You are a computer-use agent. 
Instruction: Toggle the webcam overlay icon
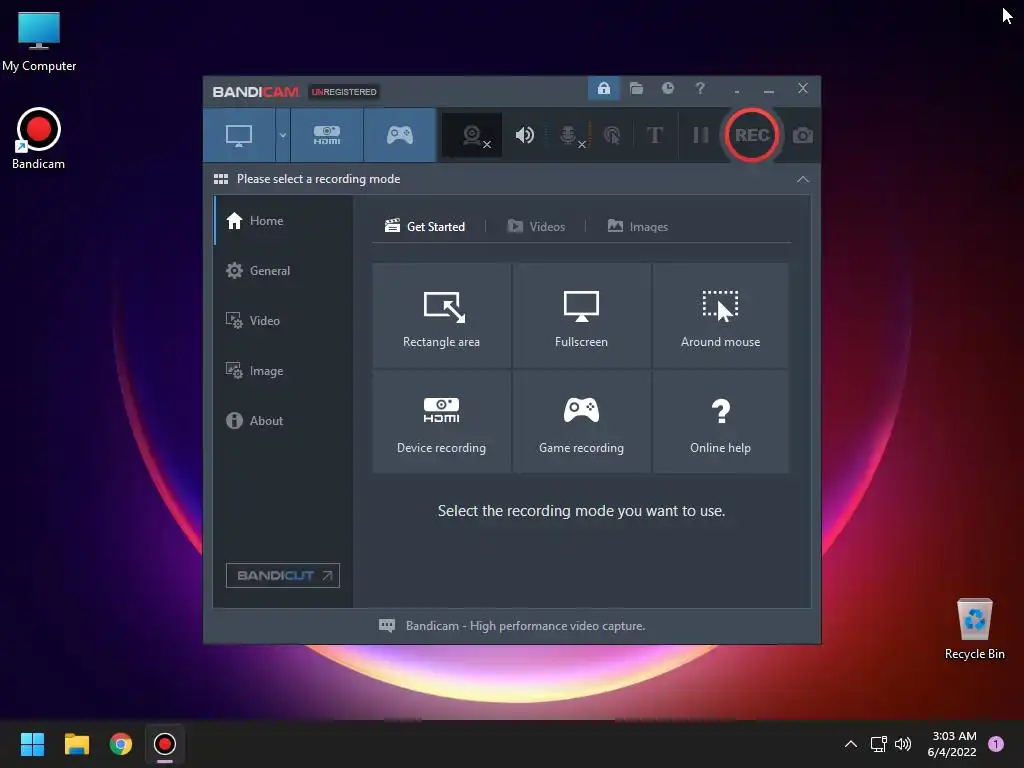472,135
